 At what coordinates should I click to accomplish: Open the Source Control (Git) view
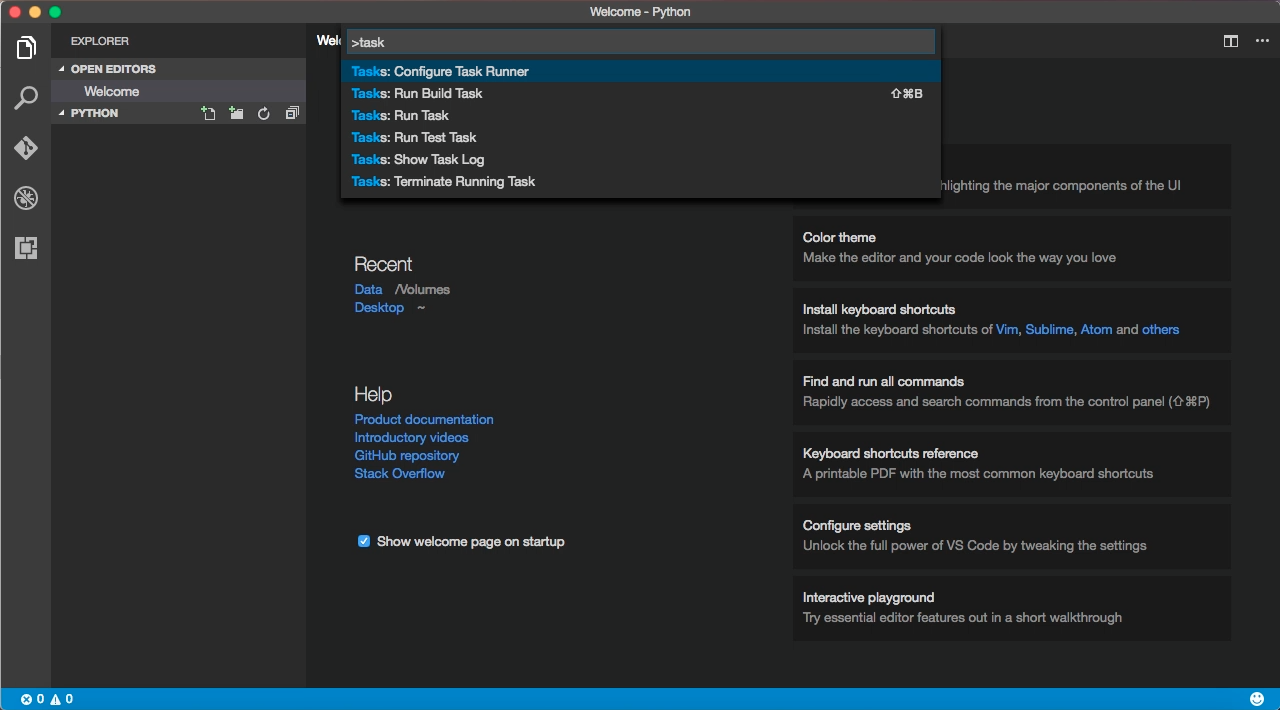(x=26, y=148)
